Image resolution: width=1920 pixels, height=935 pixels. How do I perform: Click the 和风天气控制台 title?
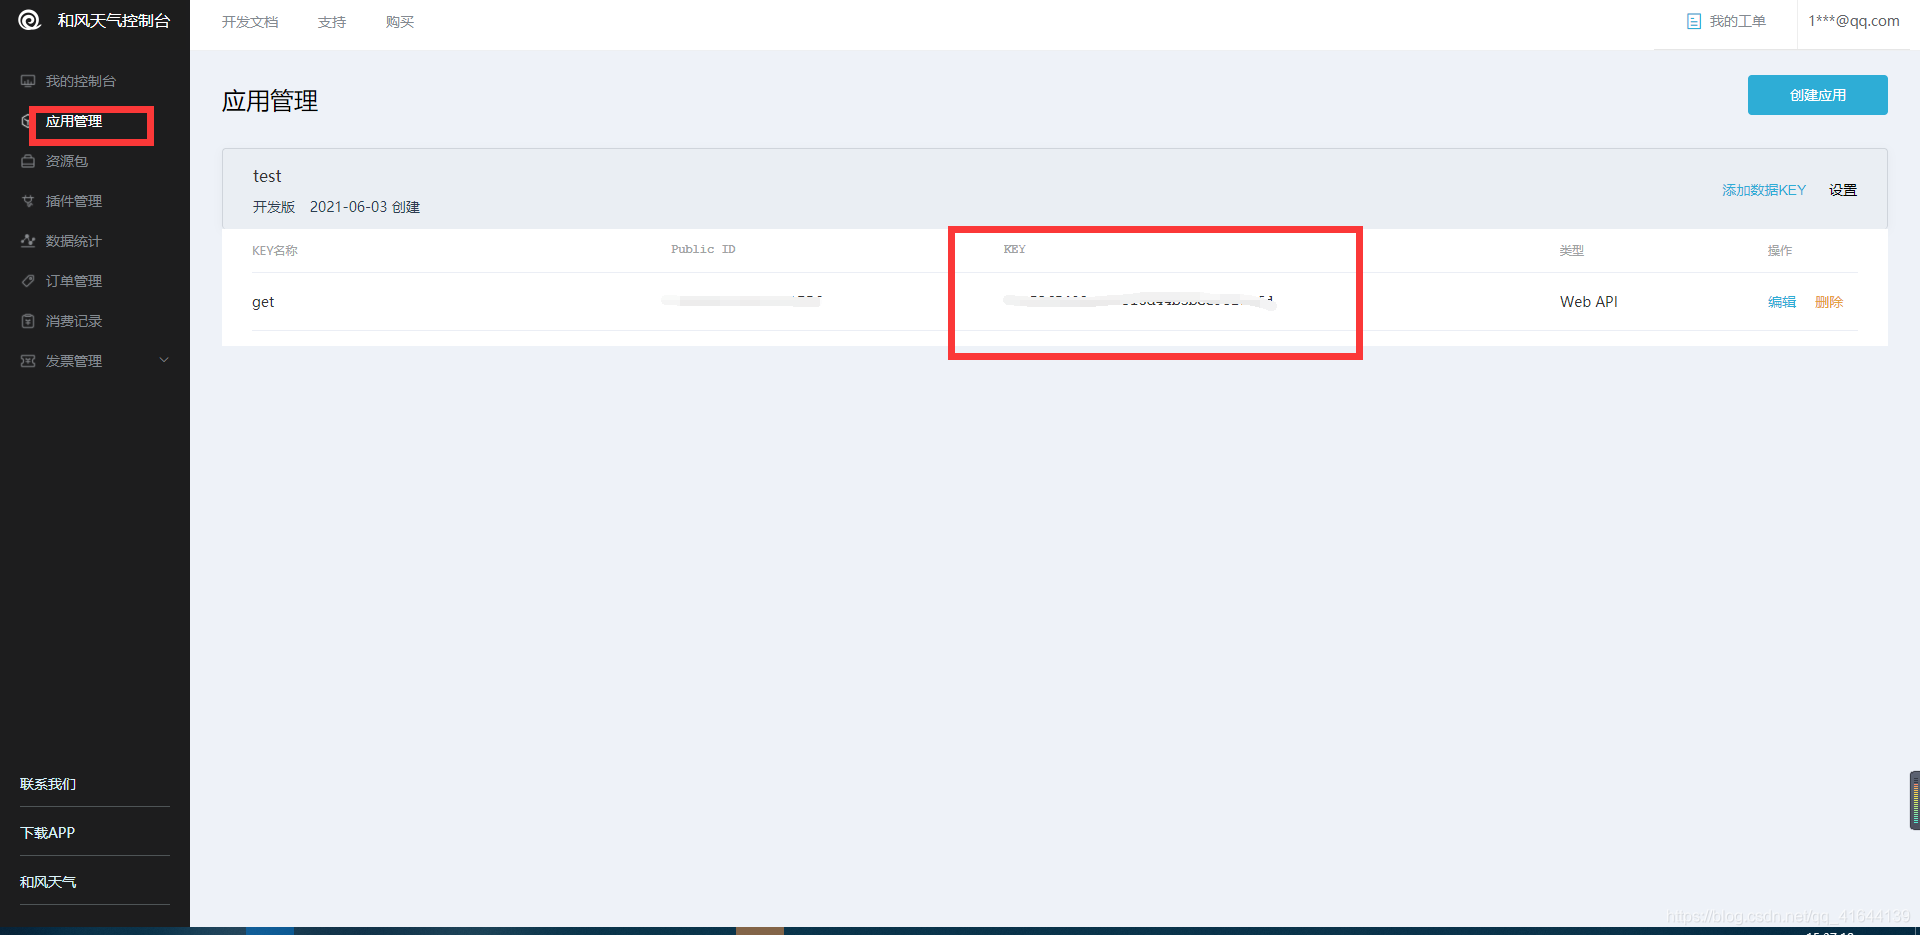[x=114, y=21]
